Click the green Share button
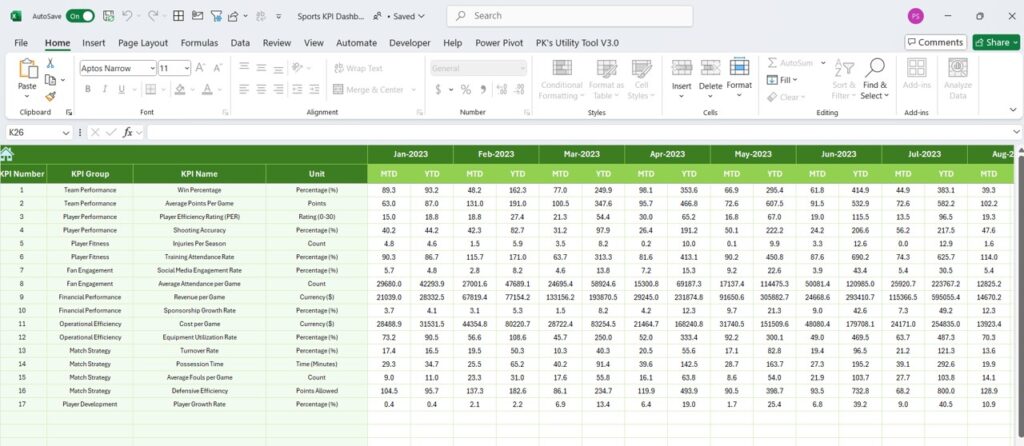 995,42
